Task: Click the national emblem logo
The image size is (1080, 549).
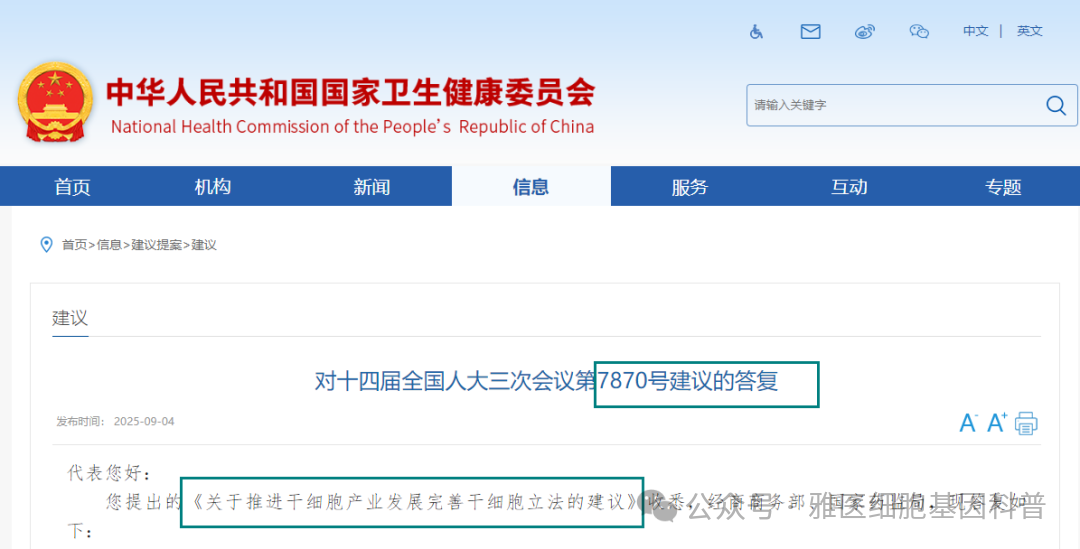Action: point(55,105)
